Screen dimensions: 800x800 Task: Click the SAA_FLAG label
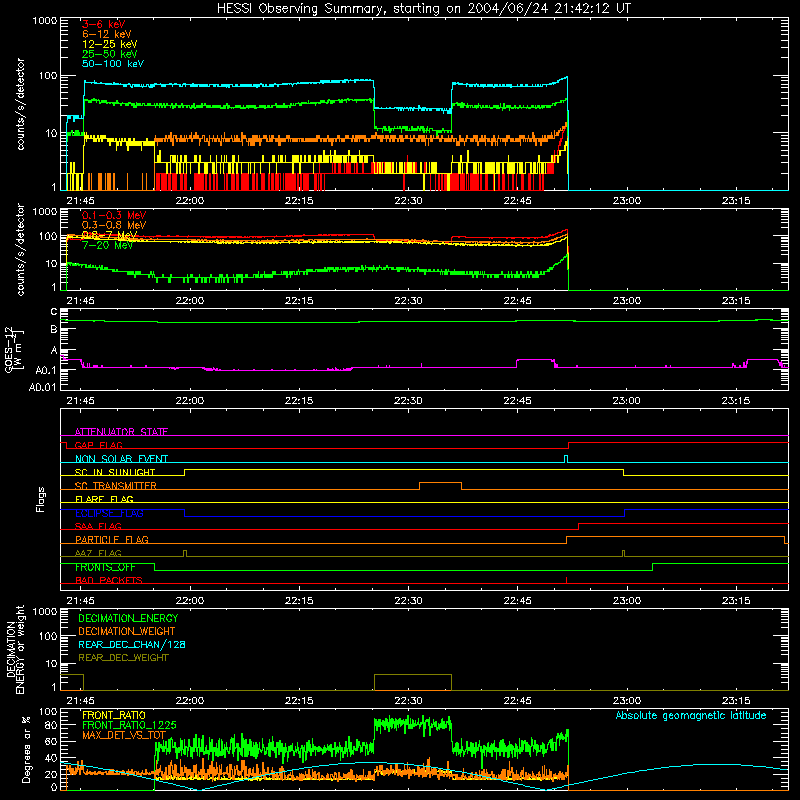click(98, 526)
